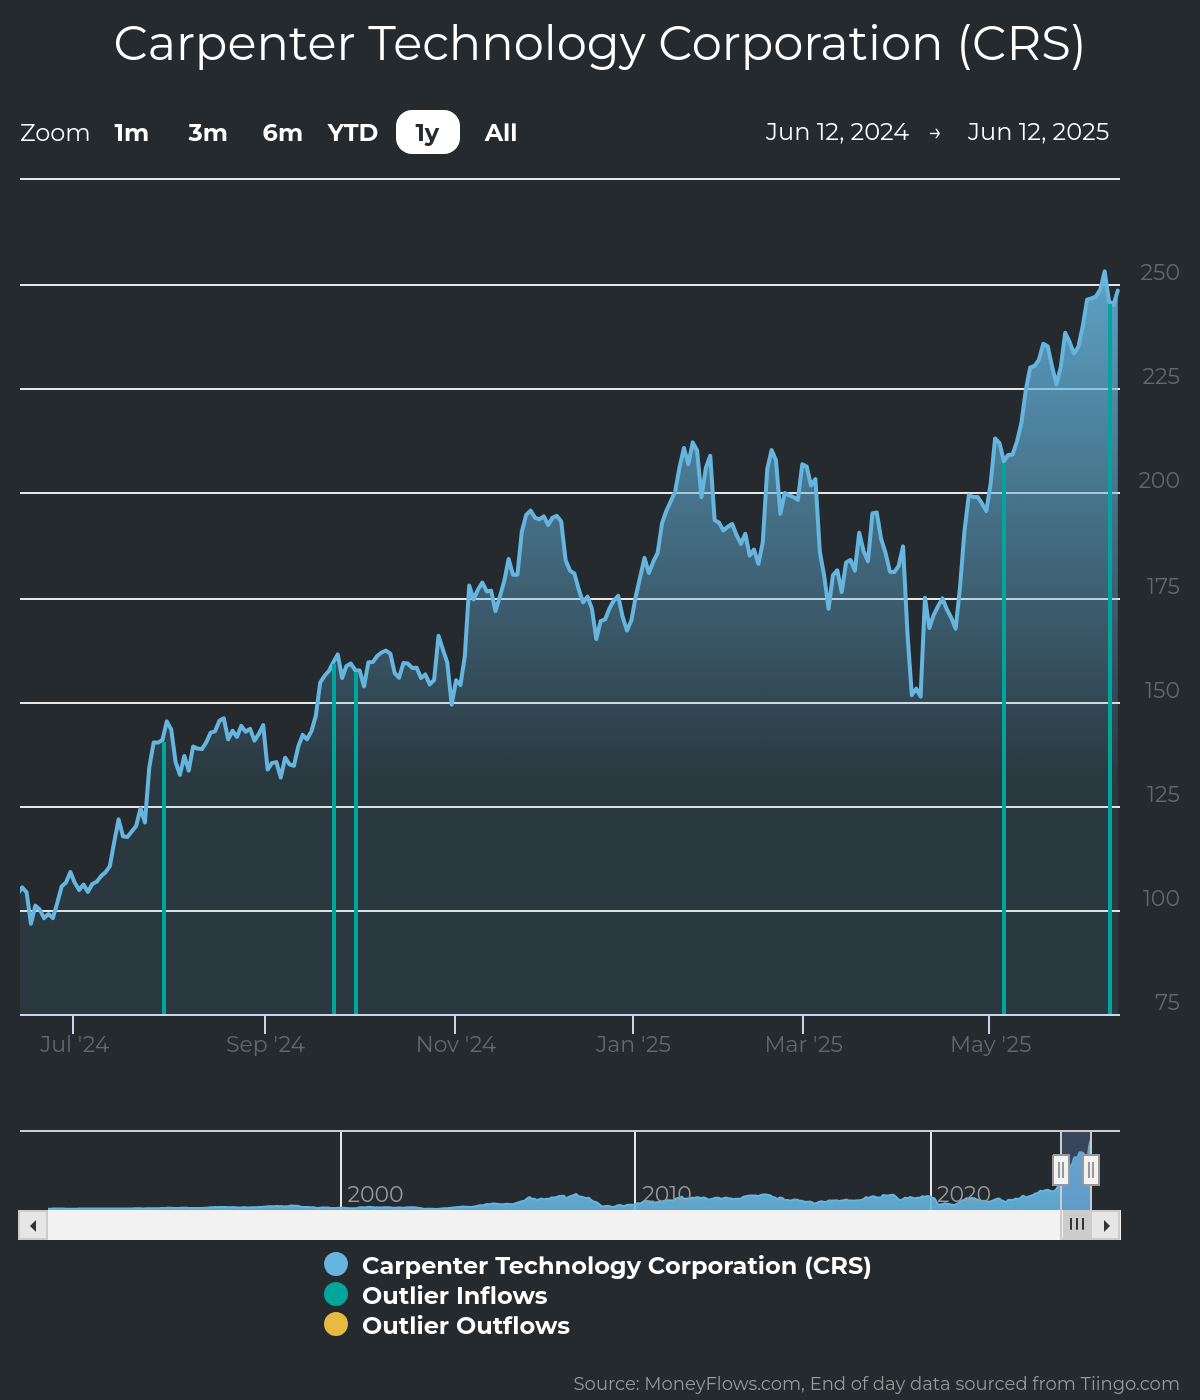Click the Jan '25 axis label

(x=633, y=1044)
